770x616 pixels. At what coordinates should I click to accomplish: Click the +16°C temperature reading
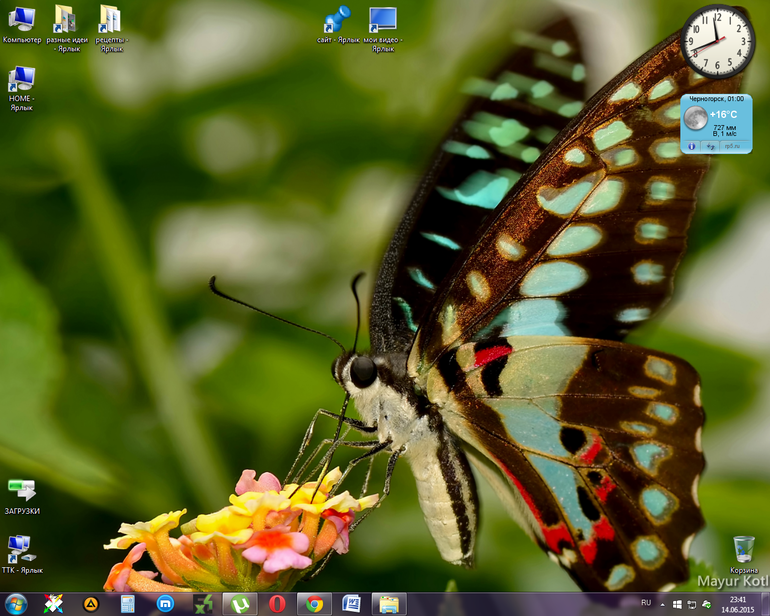pyautogui.click(x=723, y=114)
